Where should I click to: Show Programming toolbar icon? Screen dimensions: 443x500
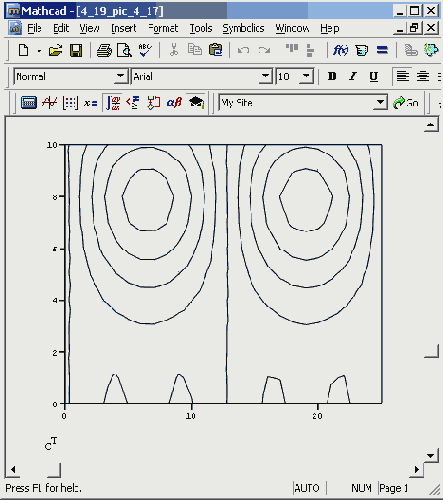(x=154, y=103)
